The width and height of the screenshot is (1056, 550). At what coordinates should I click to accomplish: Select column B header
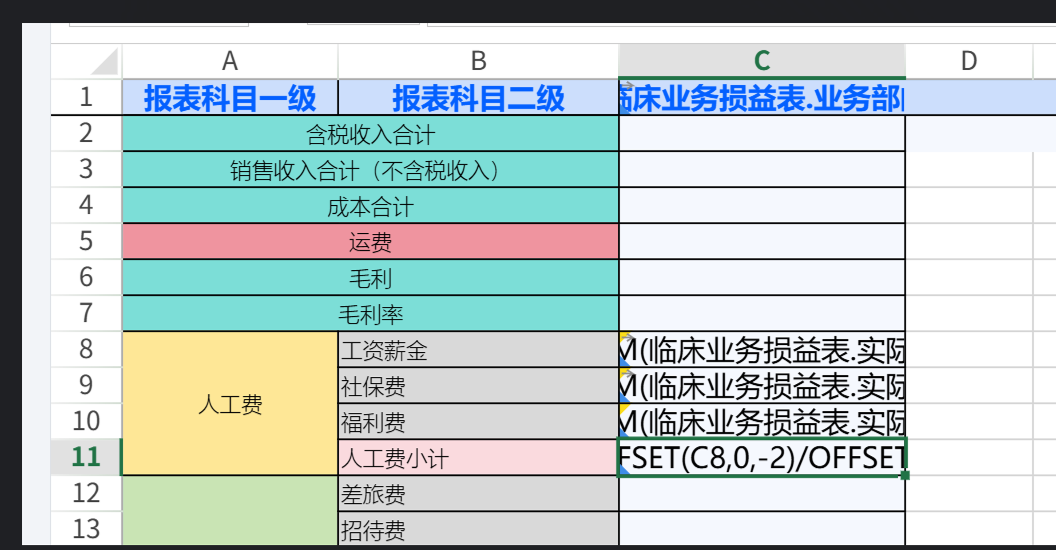pos(478,61)
